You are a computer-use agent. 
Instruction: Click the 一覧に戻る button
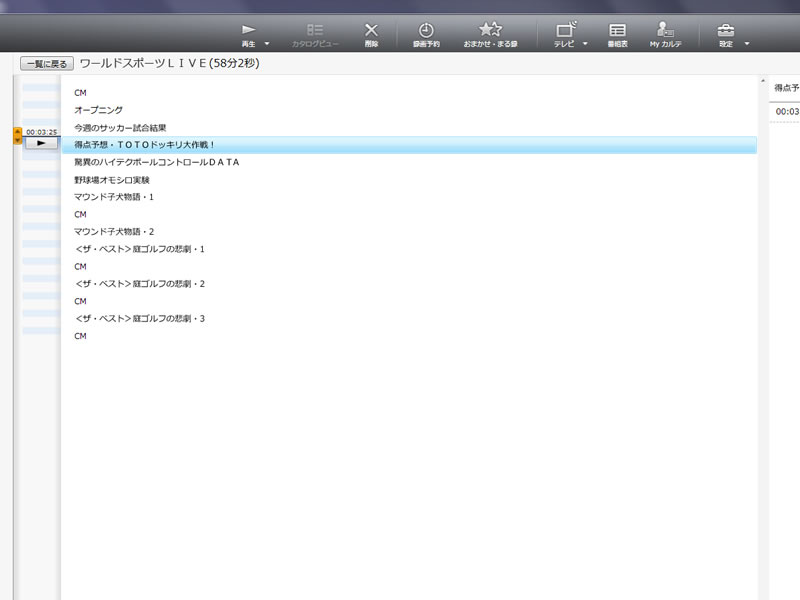pyautogui.click(x=47, y=63)
